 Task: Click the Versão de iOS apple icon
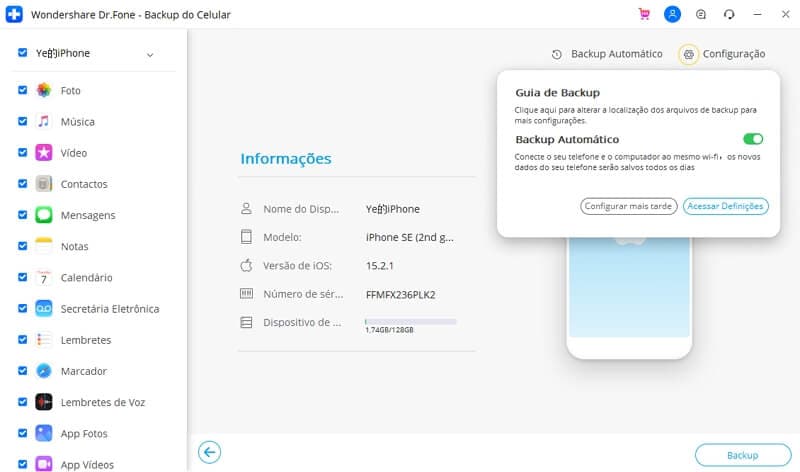(x=246, y=265)
